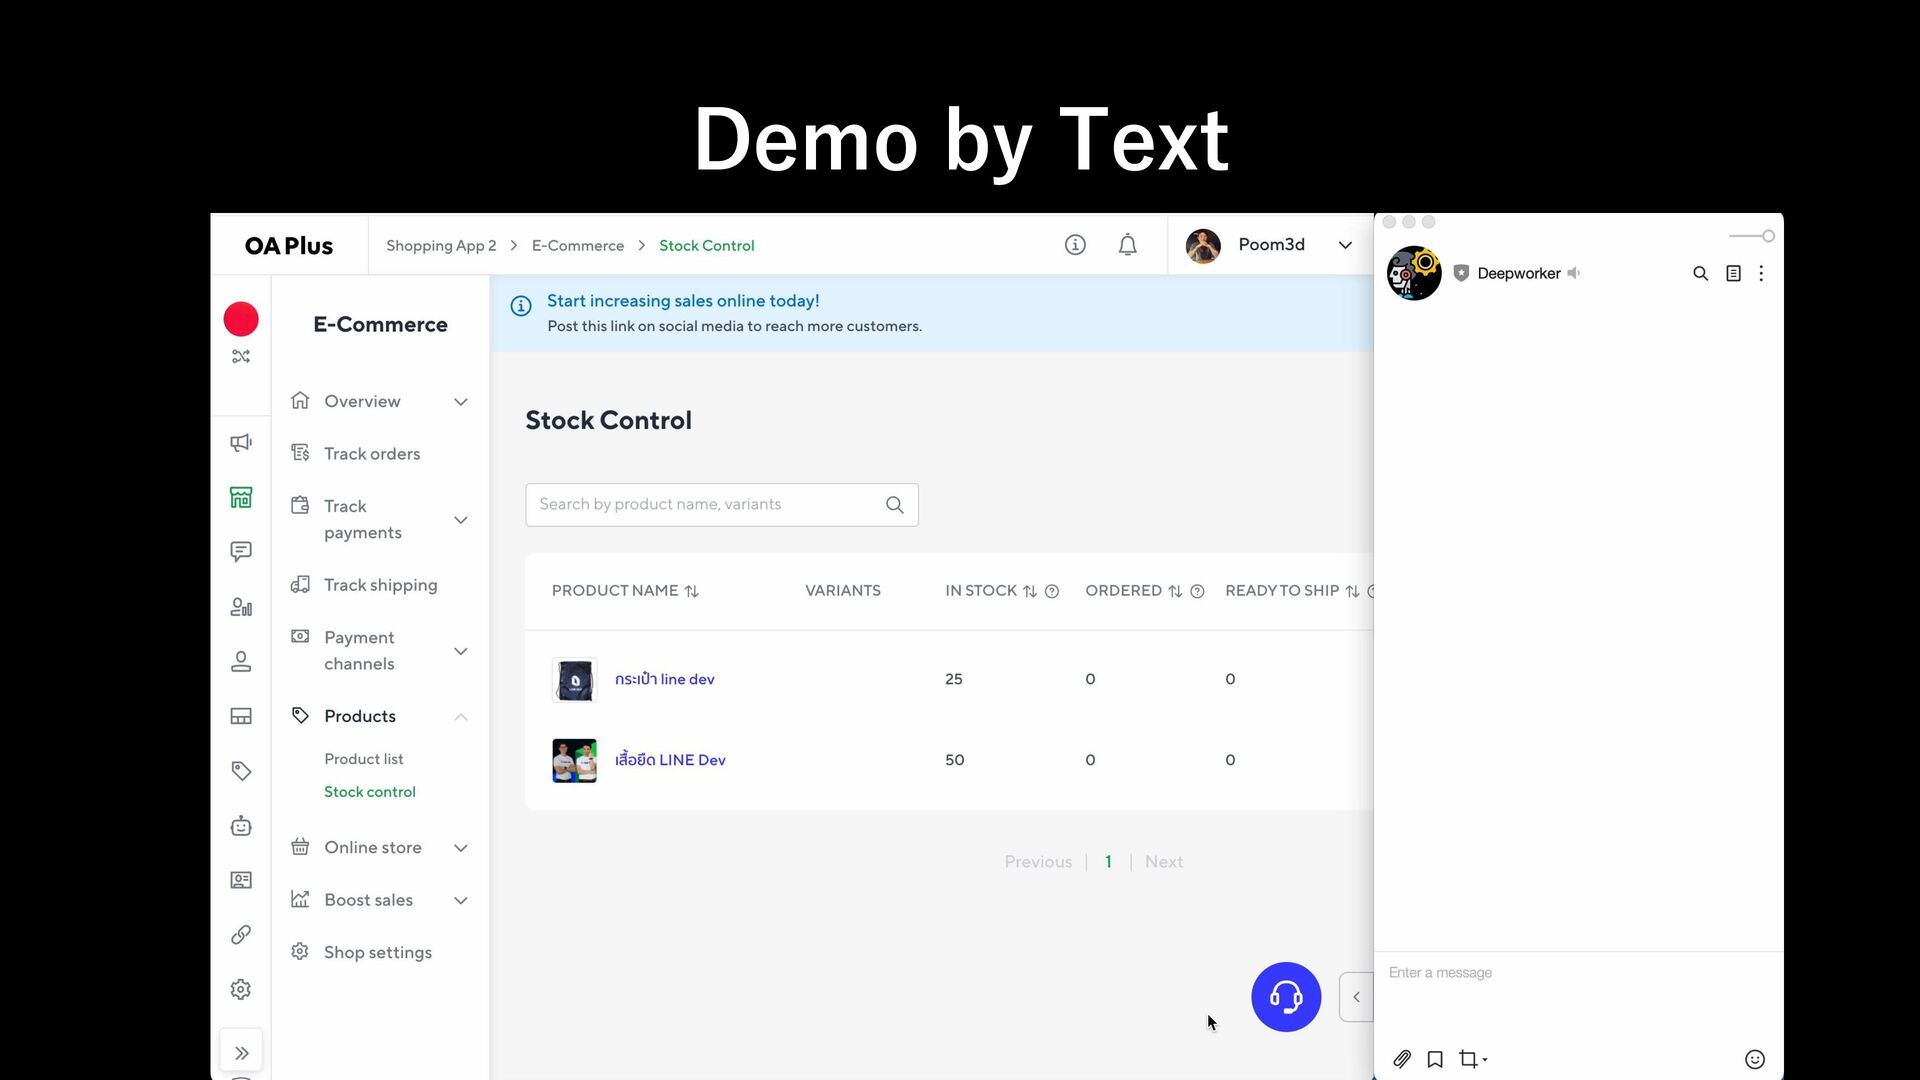Open the chain link icon in rail
The image size is (1920, 1080).
tap(241, 935)
